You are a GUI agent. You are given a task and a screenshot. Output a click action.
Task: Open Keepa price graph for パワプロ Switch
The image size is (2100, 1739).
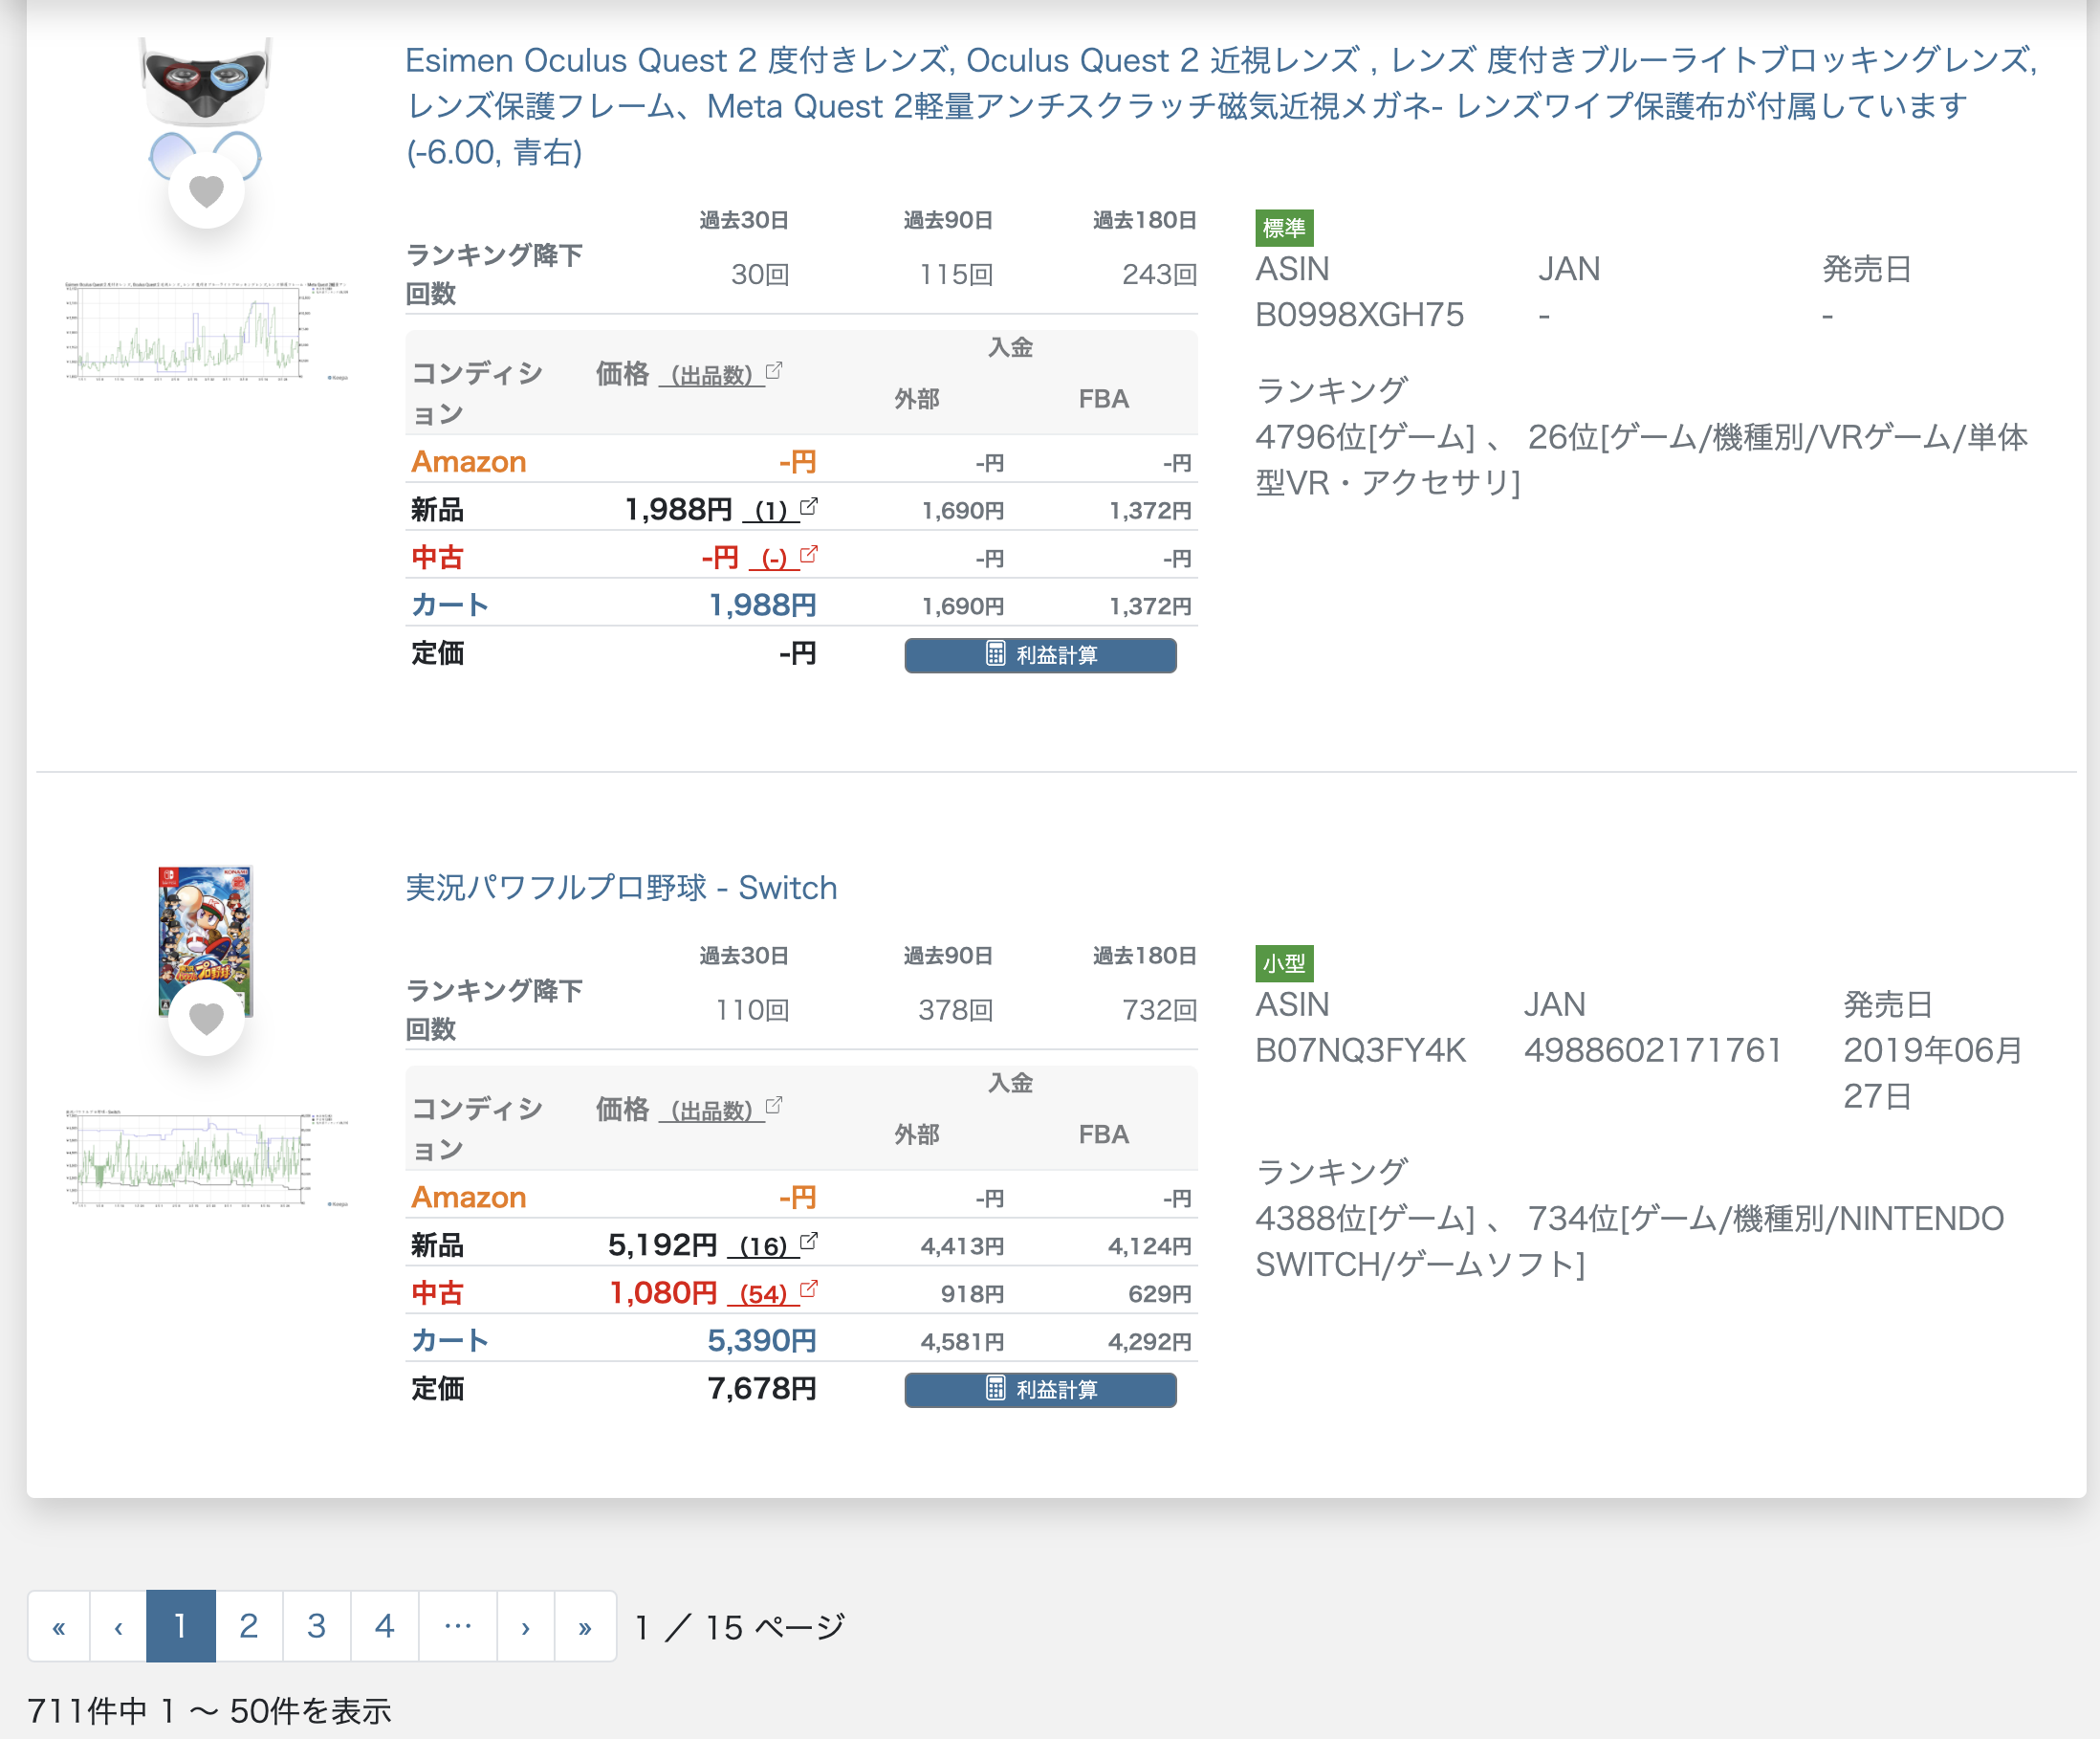click(206, 1158)
